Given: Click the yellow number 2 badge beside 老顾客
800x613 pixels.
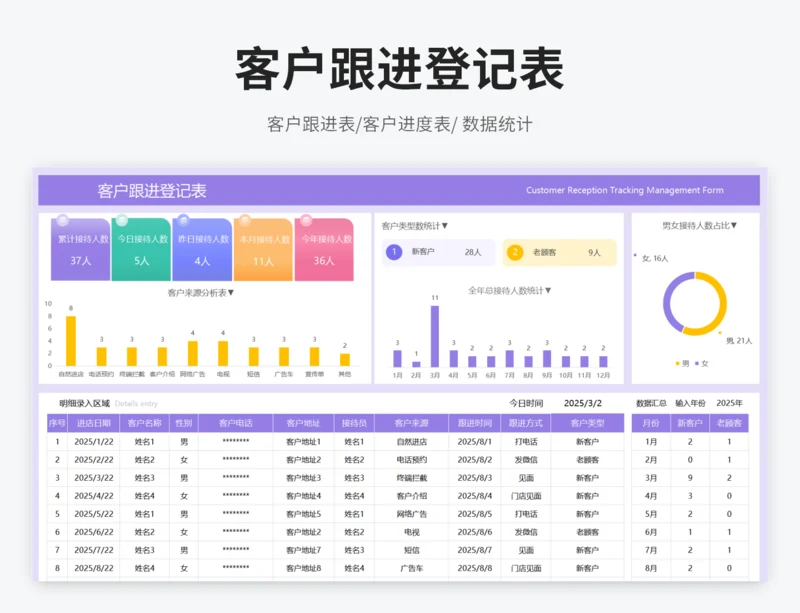Looking at the screenshot, I should click(515, 253).
